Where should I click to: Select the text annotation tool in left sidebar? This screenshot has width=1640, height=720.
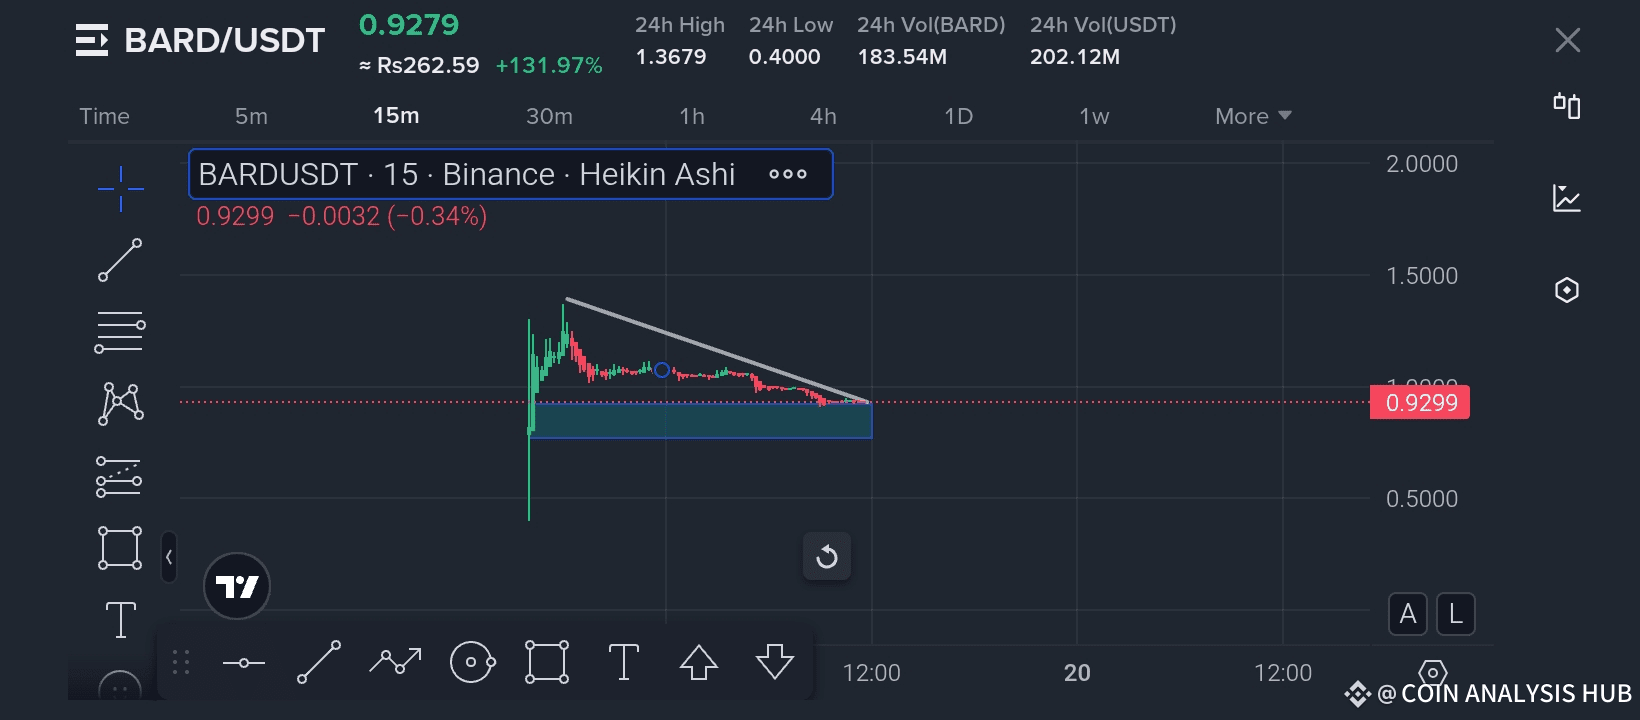[x=120, y=620]
